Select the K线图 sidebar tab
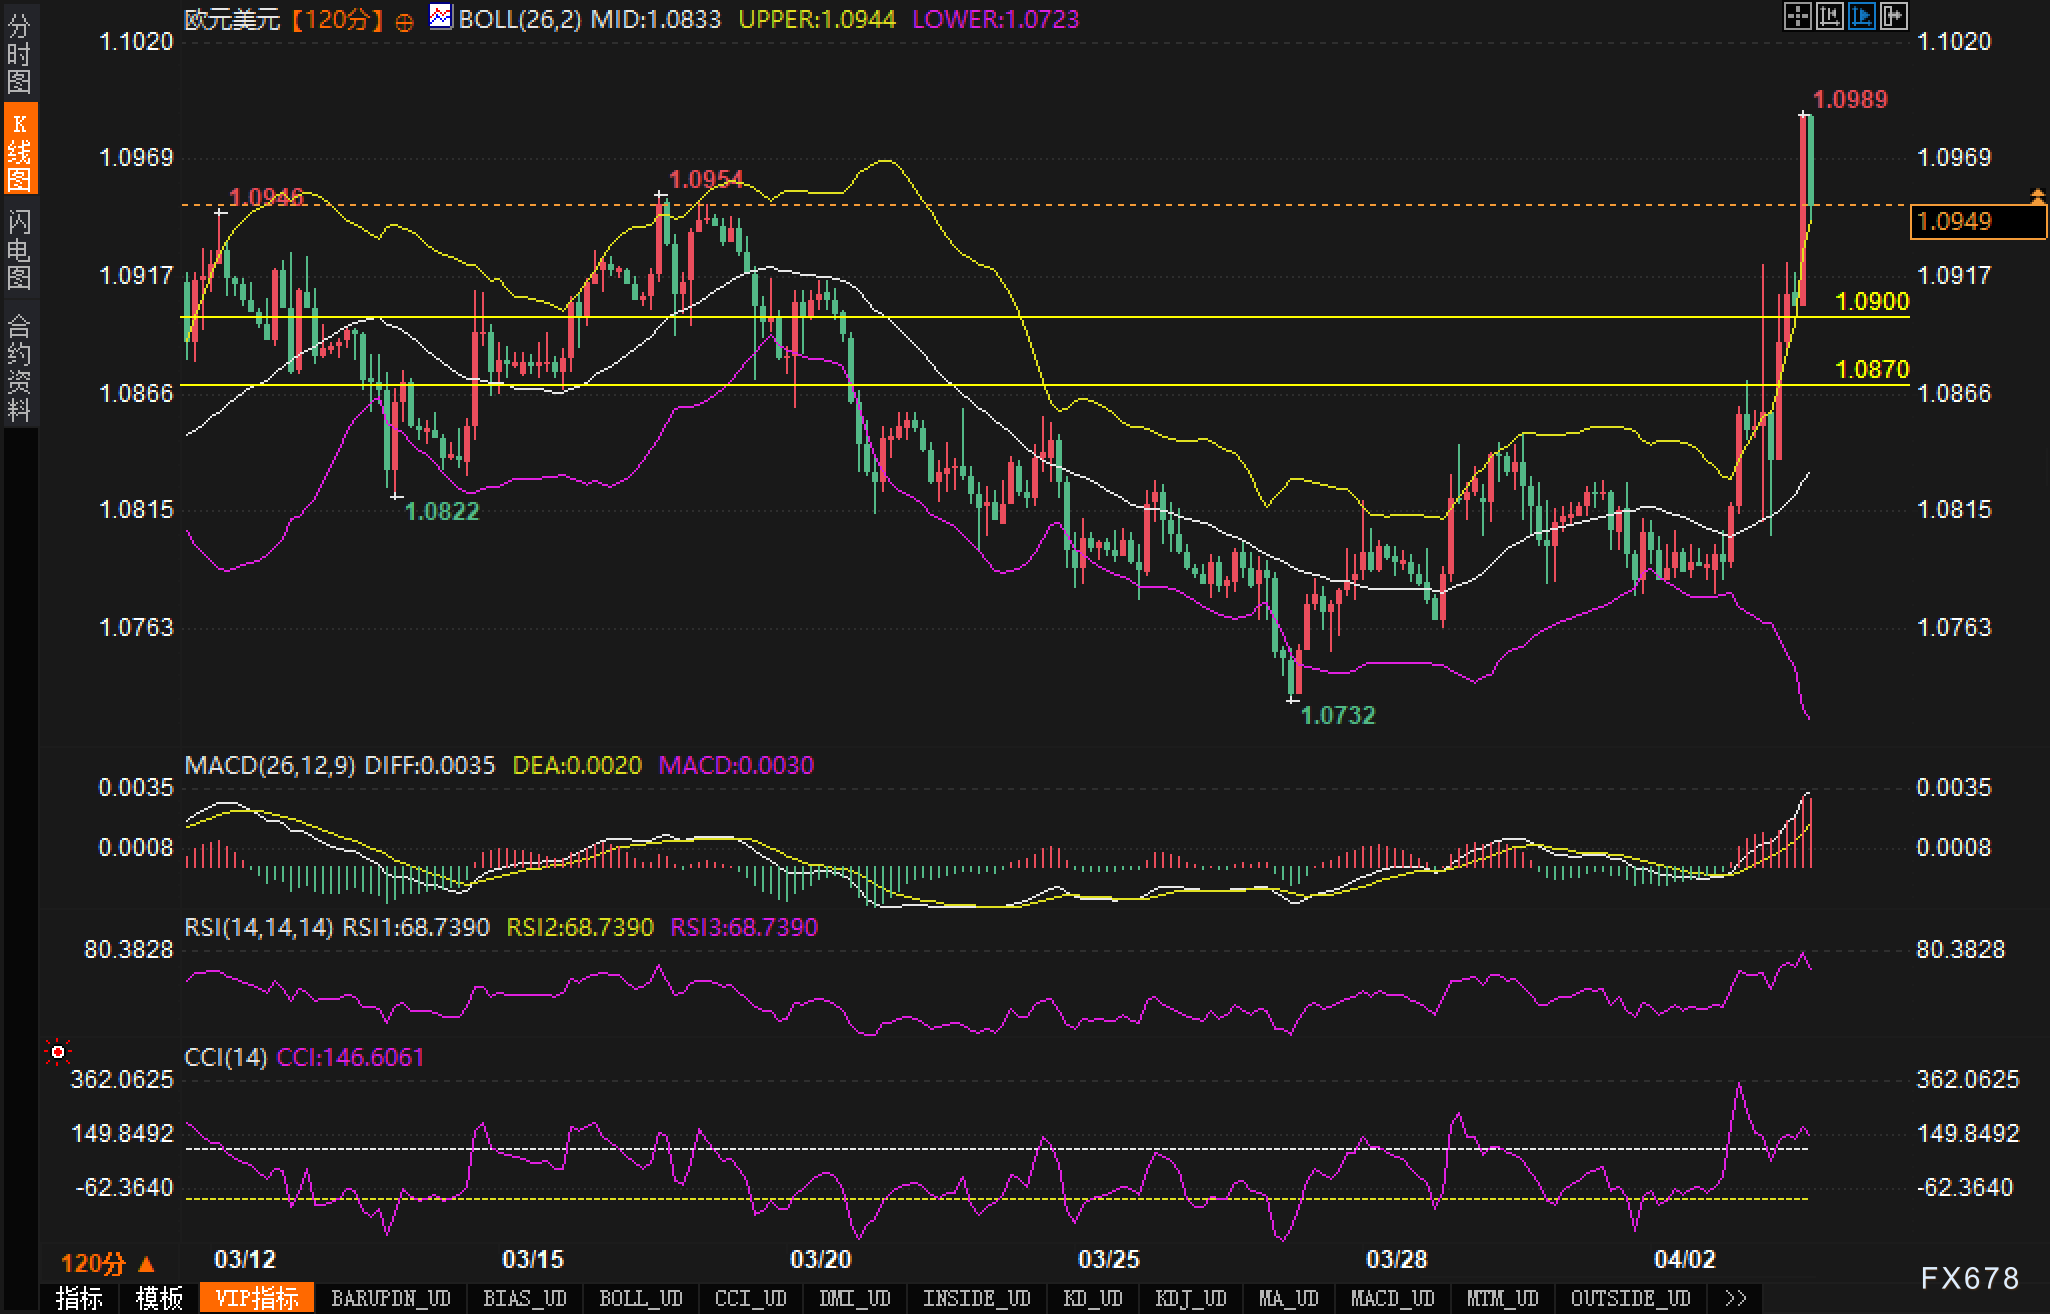This screenshot has height=1314, width=2050. click(x=19, y=150)
